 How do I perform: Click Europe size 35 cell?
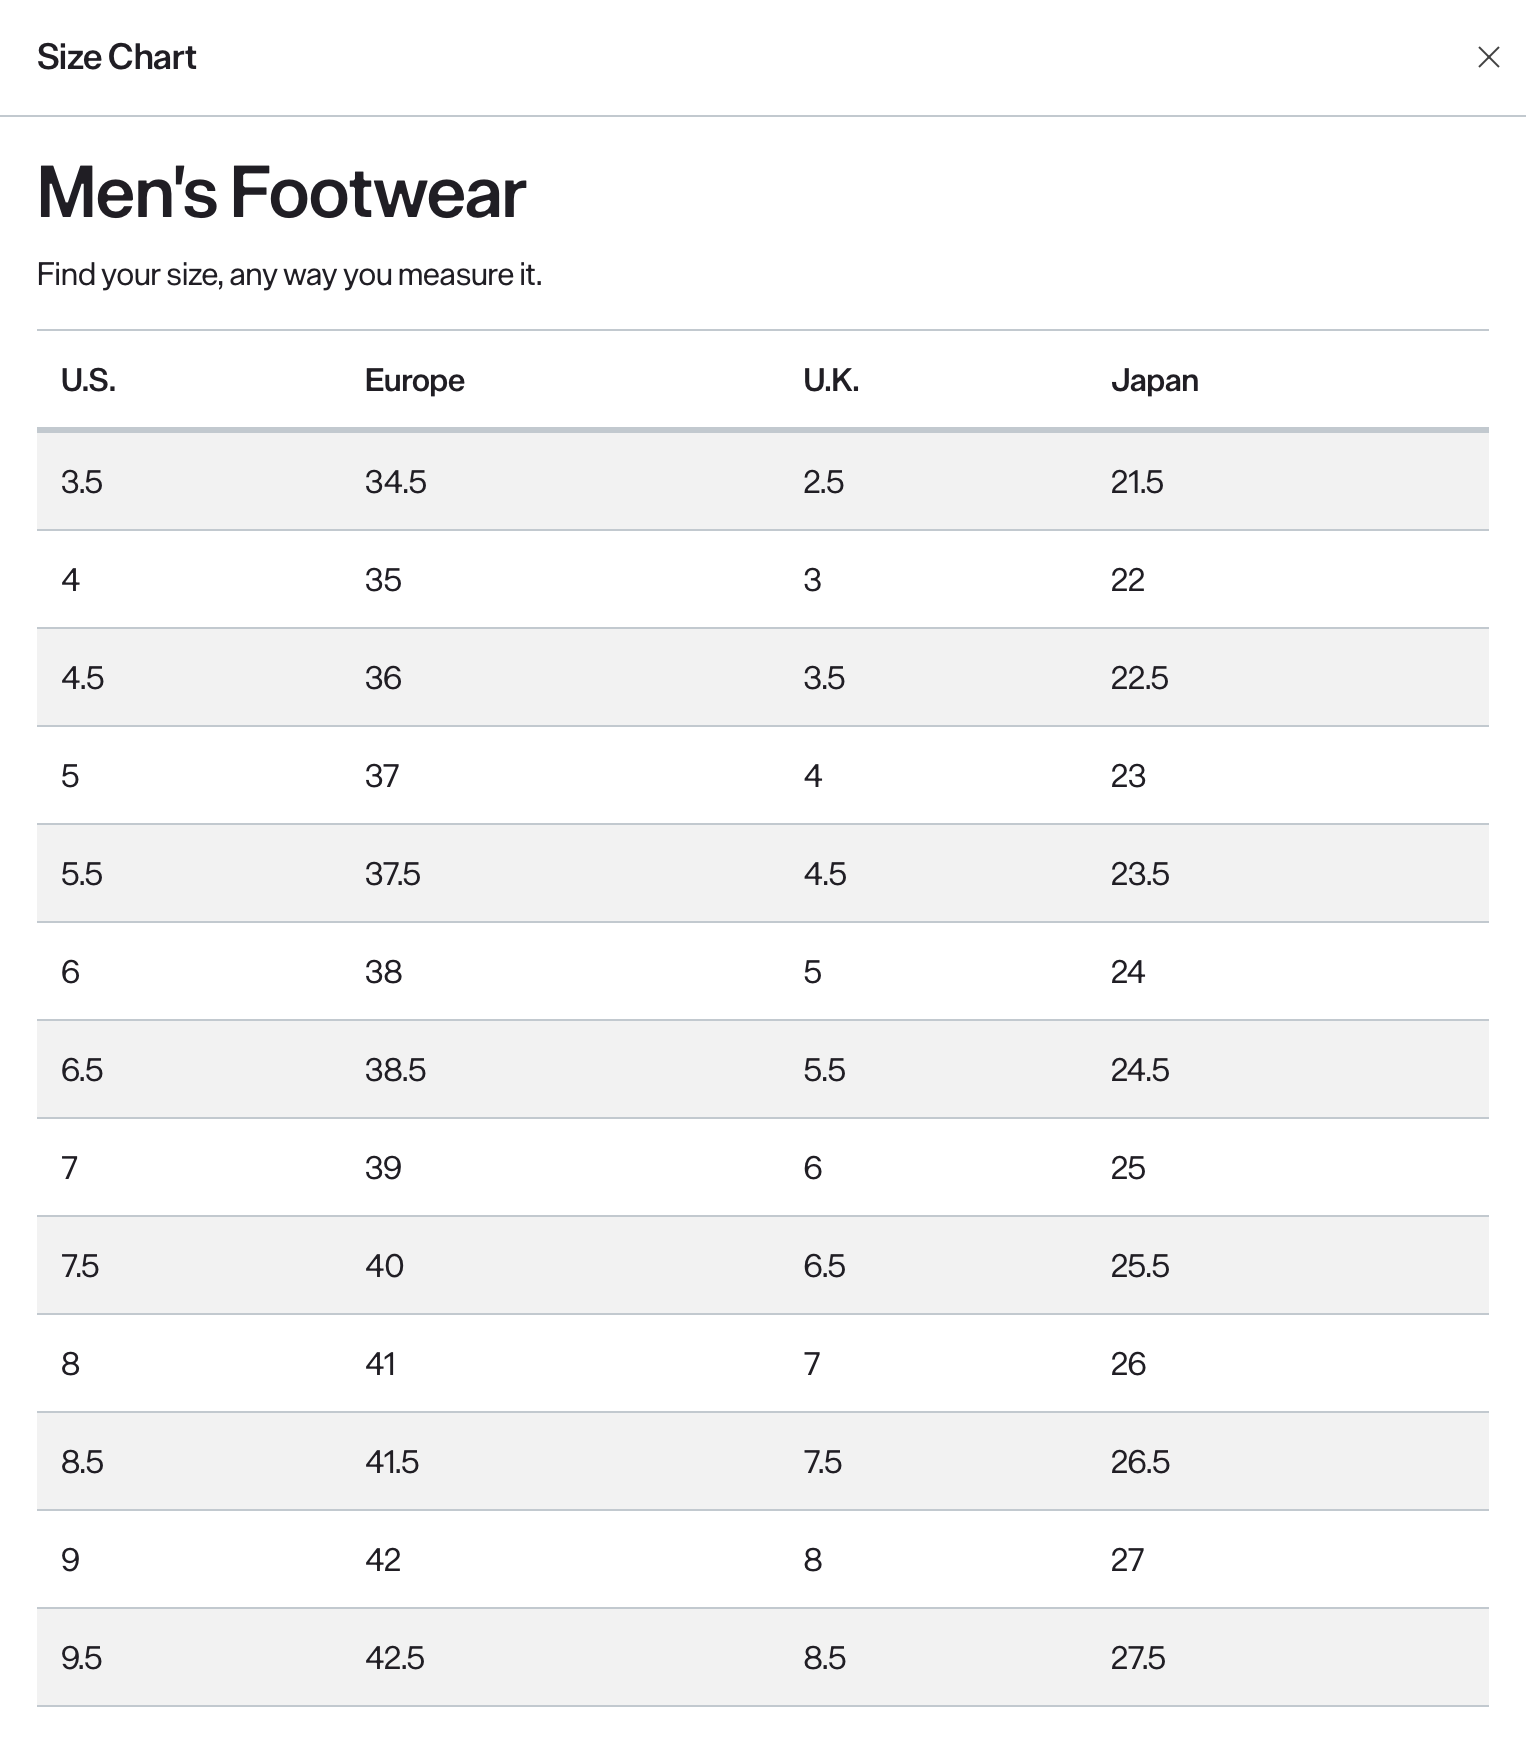click(383, 580)
